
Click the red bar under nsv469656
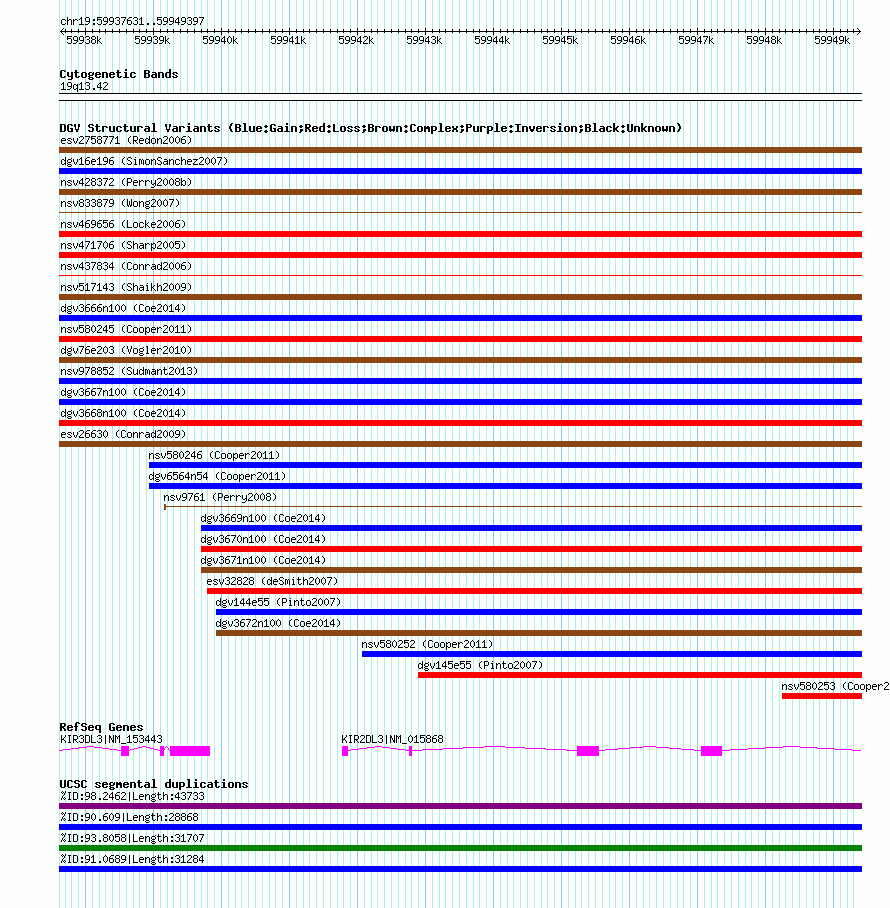click(460, 234)
